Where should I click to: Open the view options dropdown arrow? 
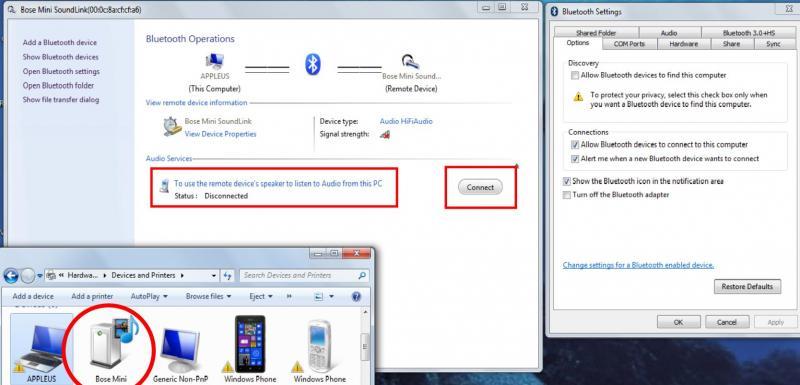(x=332, y=296)
